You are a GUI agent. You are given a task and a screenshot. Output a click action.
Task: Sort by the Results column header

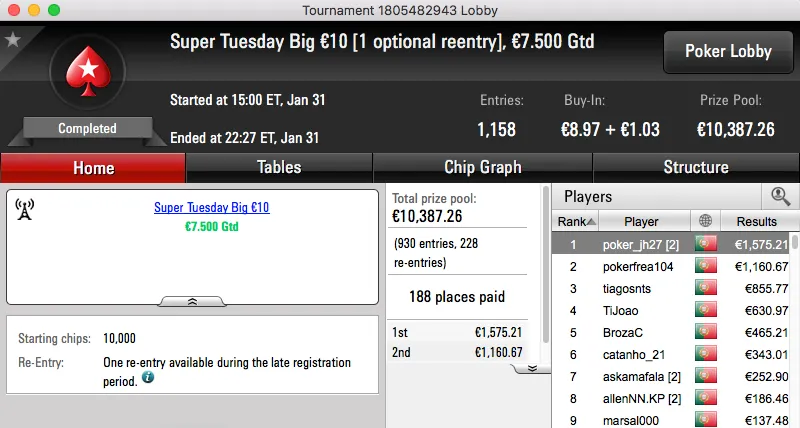pyautogui.click(x=756, y=221)
